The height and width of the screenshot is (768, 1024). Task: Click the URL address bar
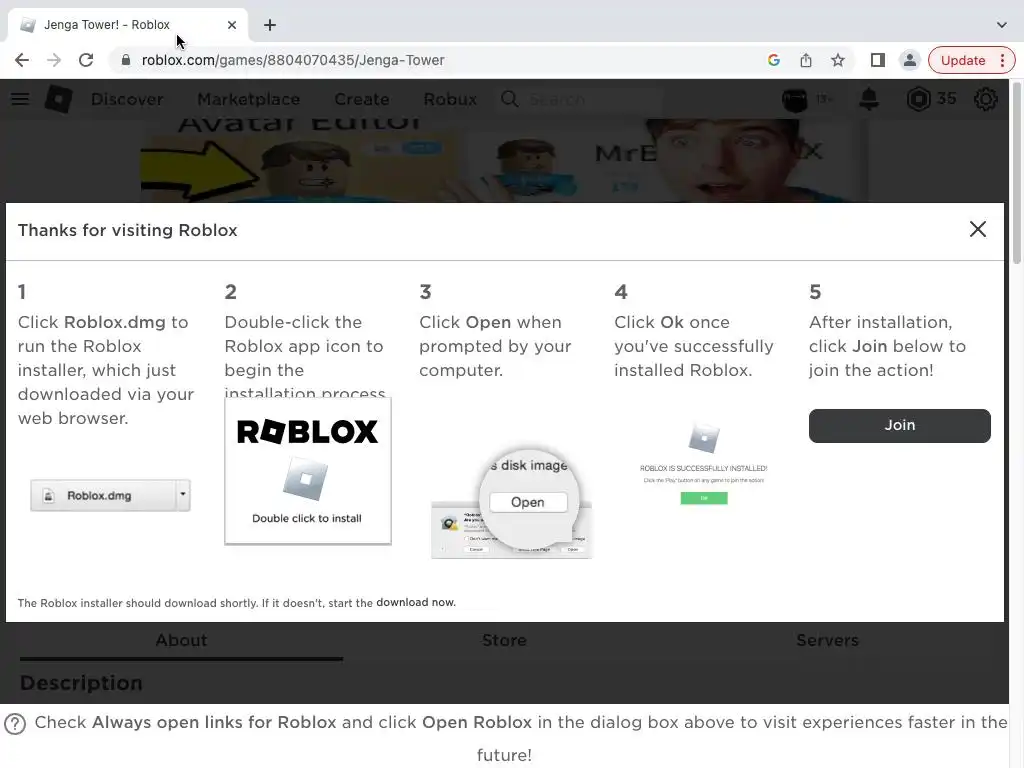pyautogui.click(x=444, y=60)
